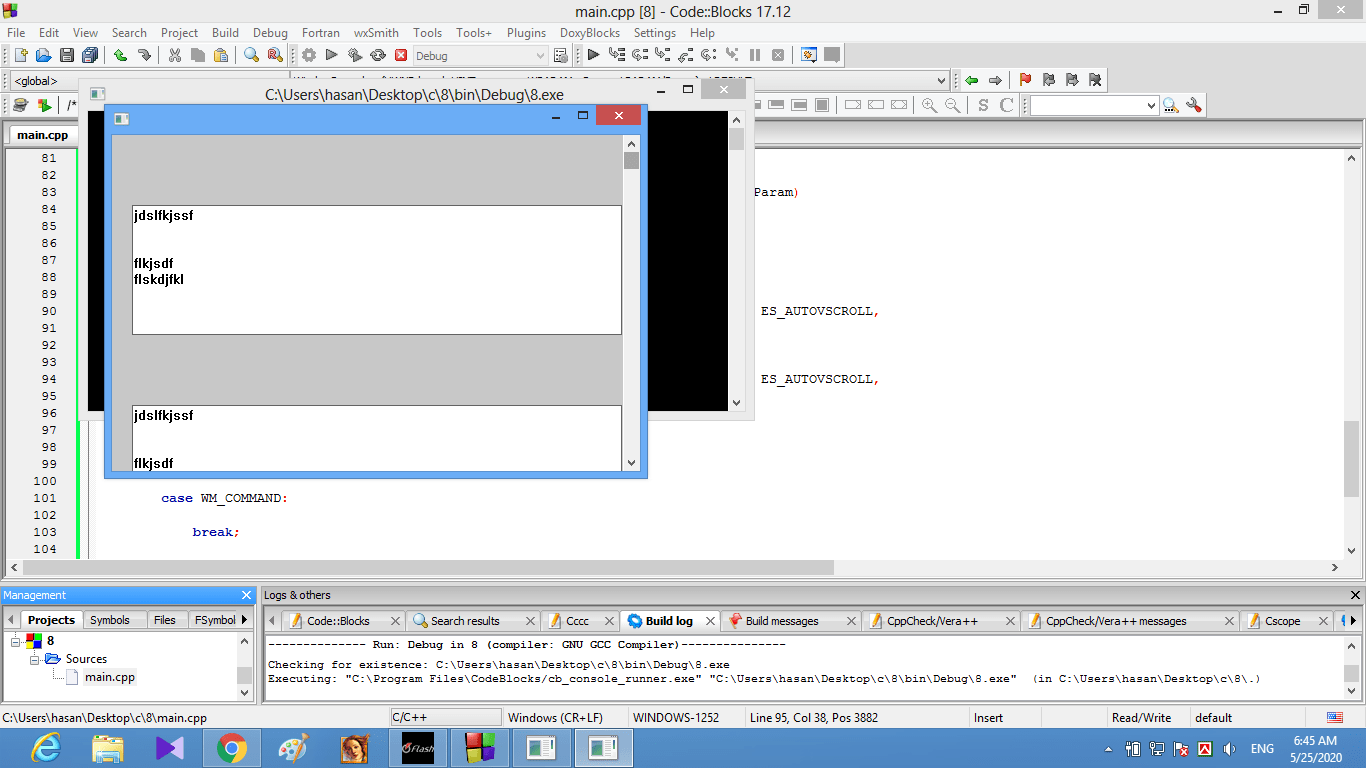1366x768 pixels.
Task: Open the Build menu
Action: pyautogui.click(x=225, y=33)
